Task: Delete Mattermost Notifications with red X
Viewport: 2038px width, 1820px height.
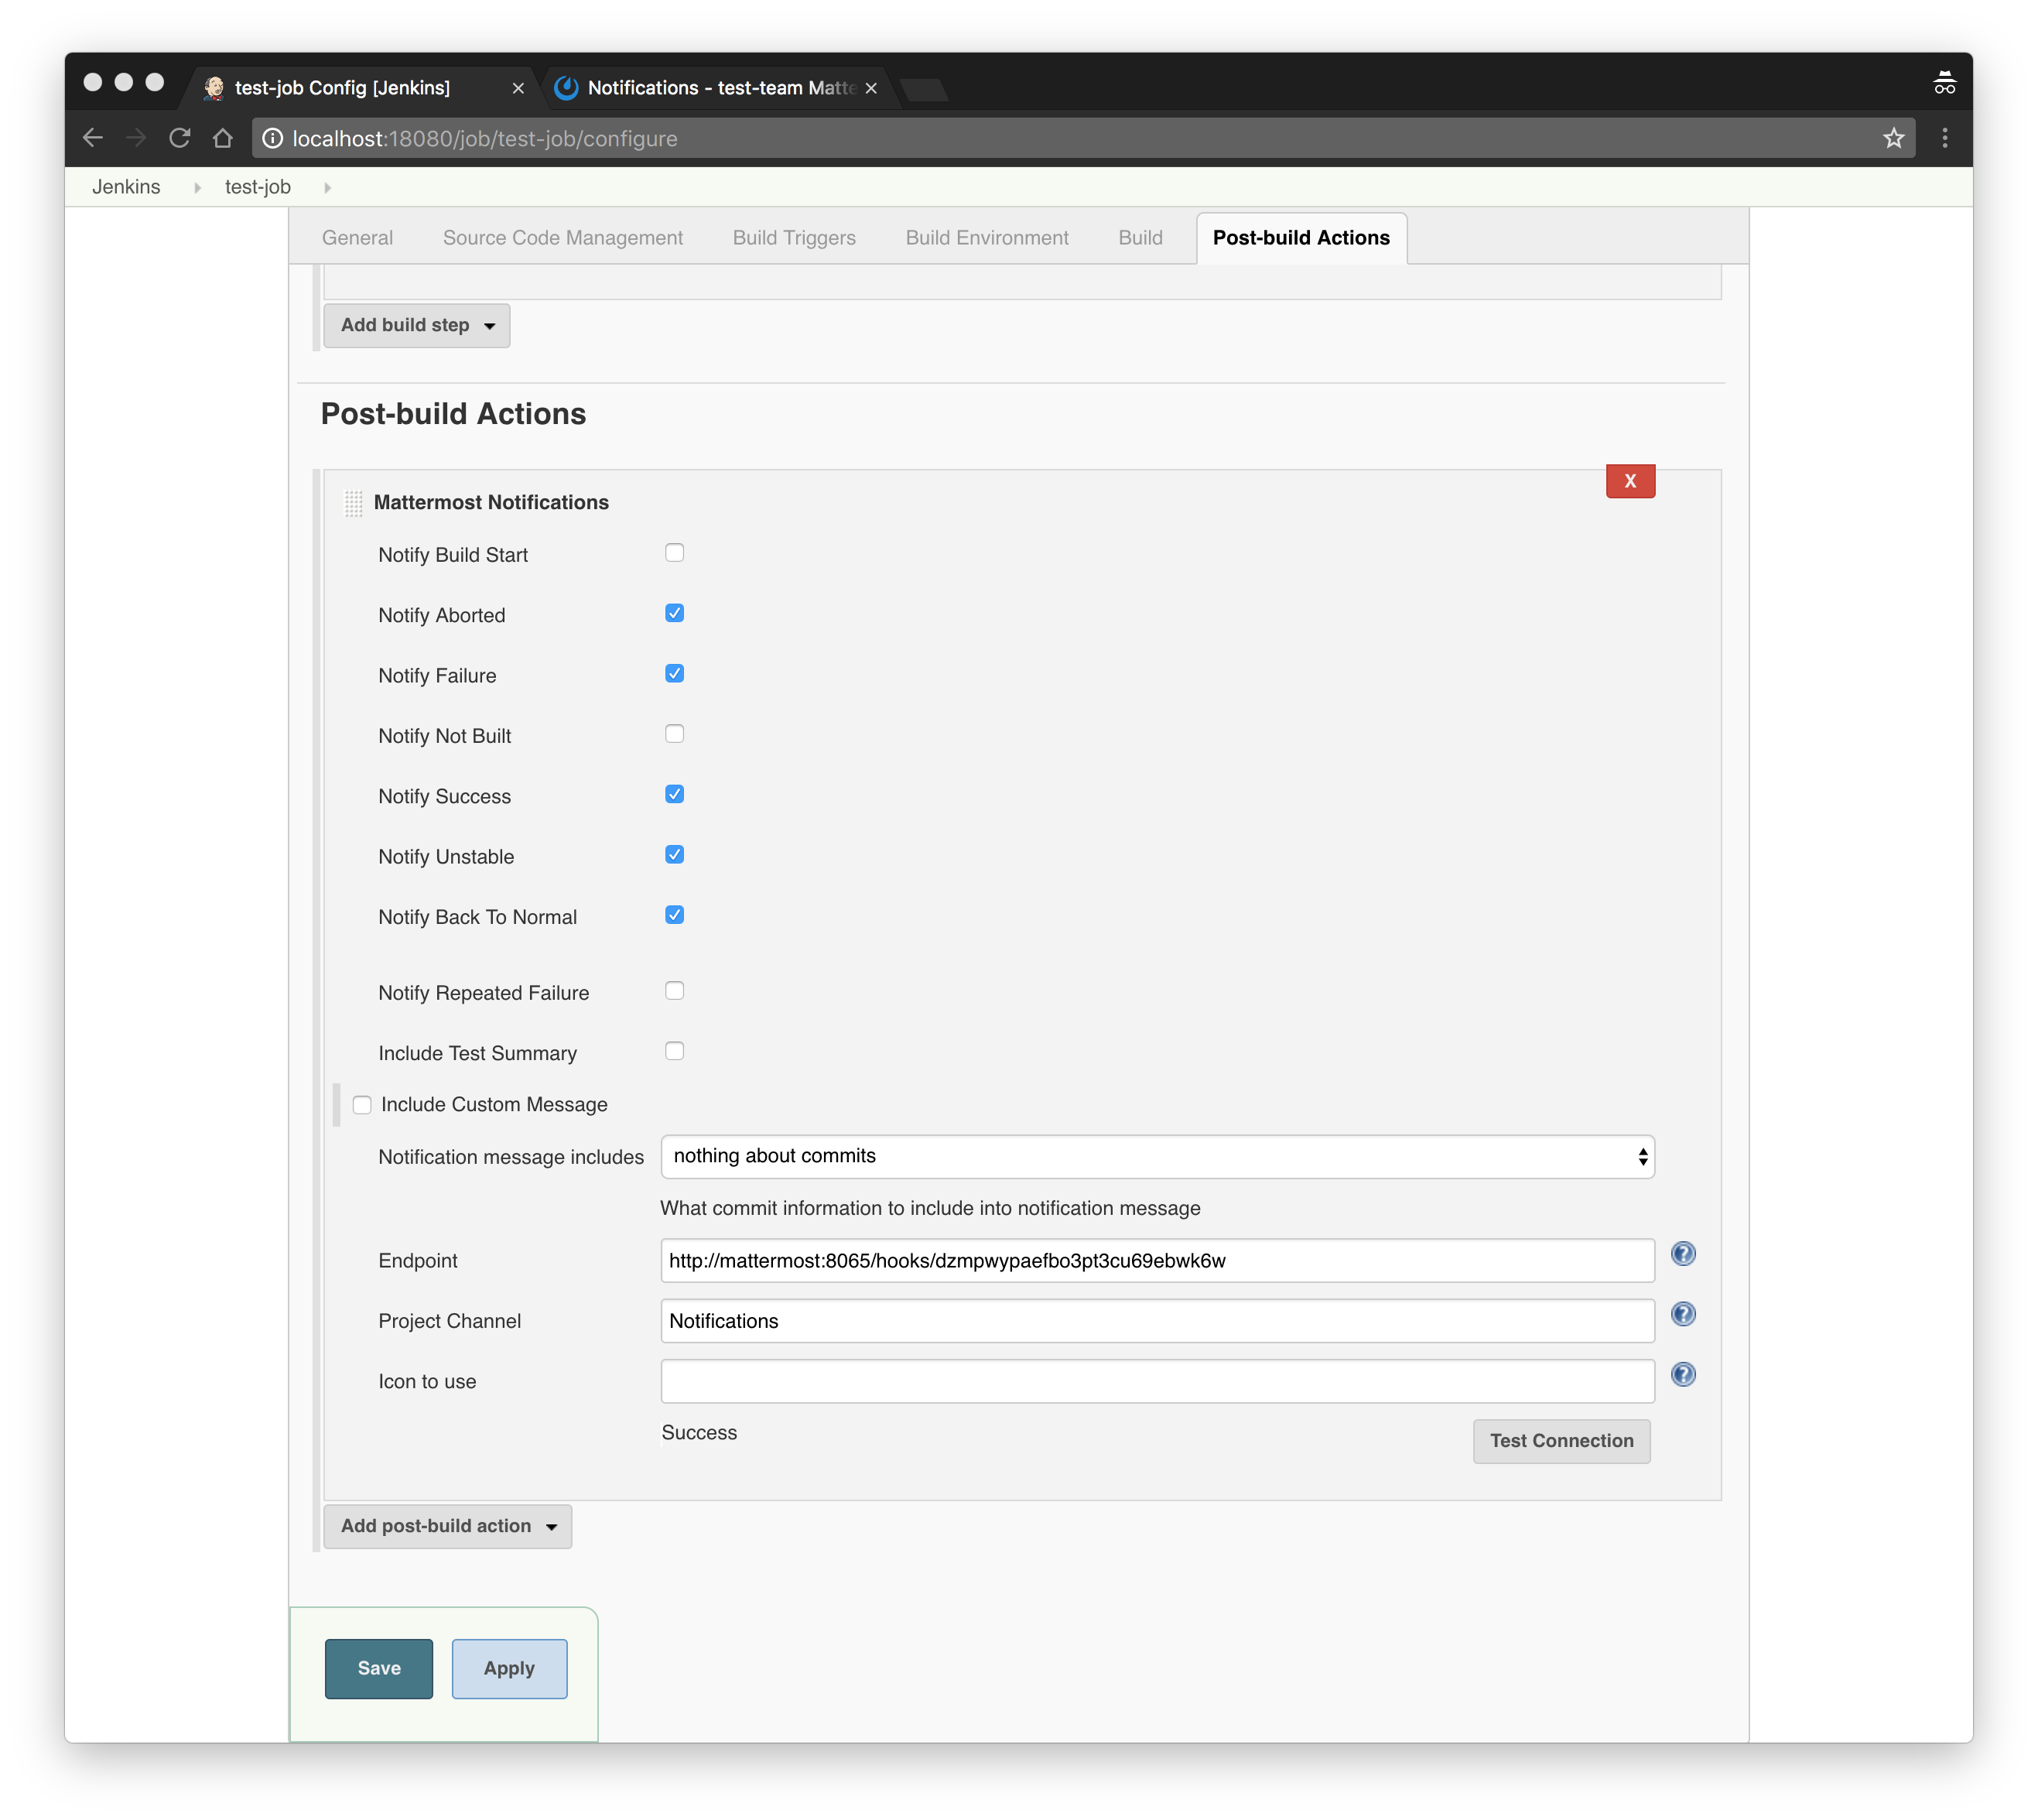Action: (1630, 481)
